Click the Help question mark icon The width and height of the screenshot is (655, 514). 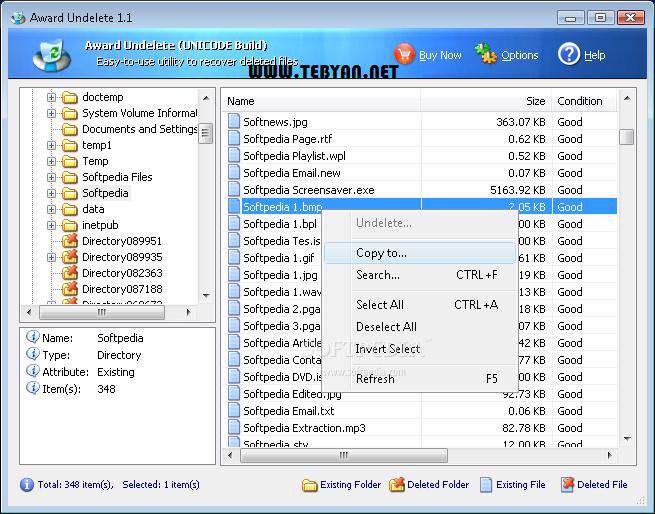[x=569, y=54]
